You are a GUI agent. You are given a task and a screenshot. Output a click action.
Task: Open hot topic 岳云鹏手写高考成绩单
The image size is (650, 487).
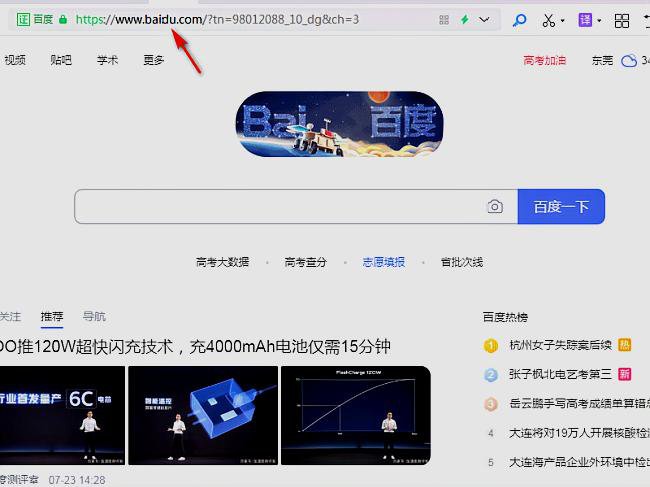coord(580,403)
